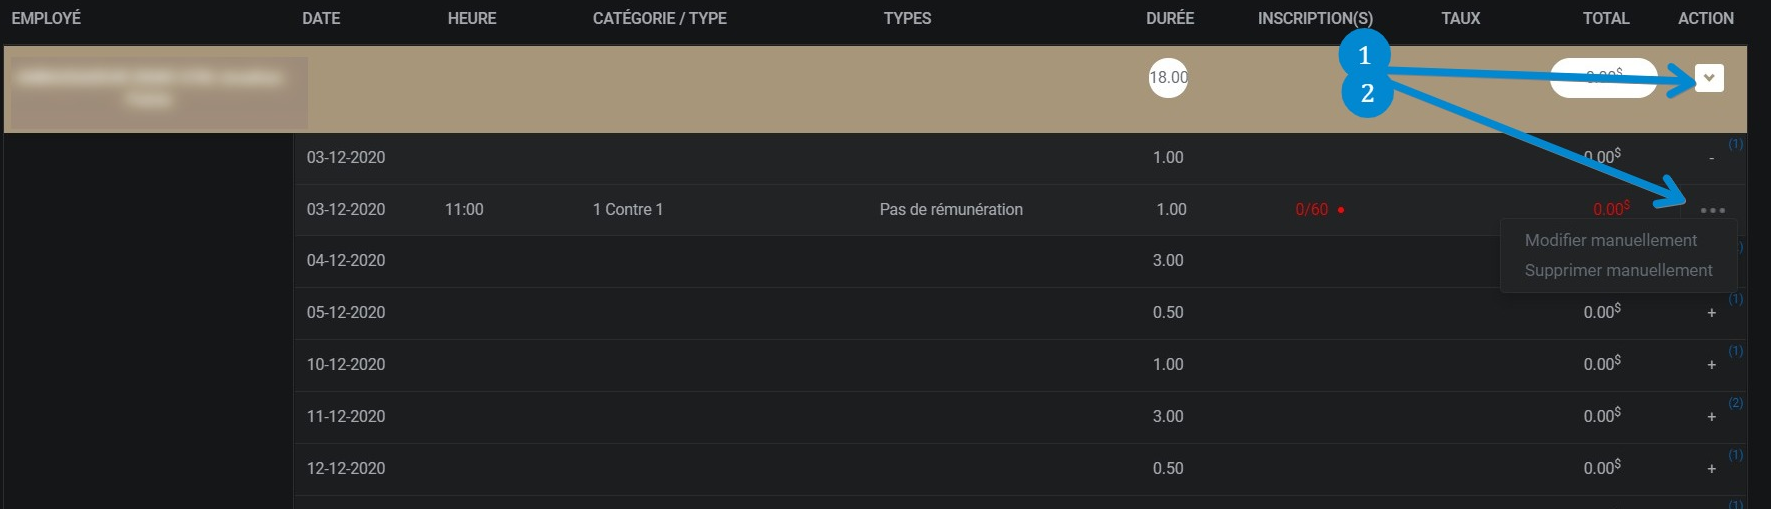
Task: Select Modifier manuellement from the menu
Action: (x=1610, y=240)
